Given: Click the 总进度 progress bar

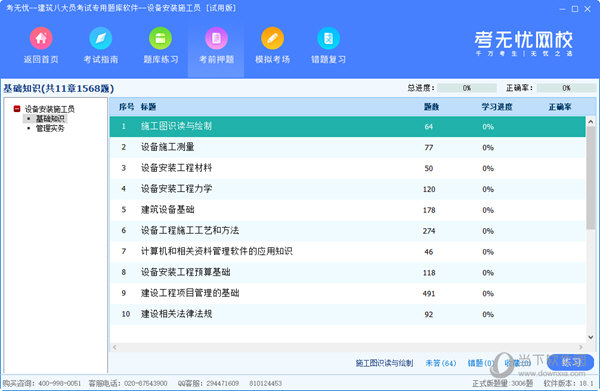Looking at the screenshot, I should click(467, 88).
